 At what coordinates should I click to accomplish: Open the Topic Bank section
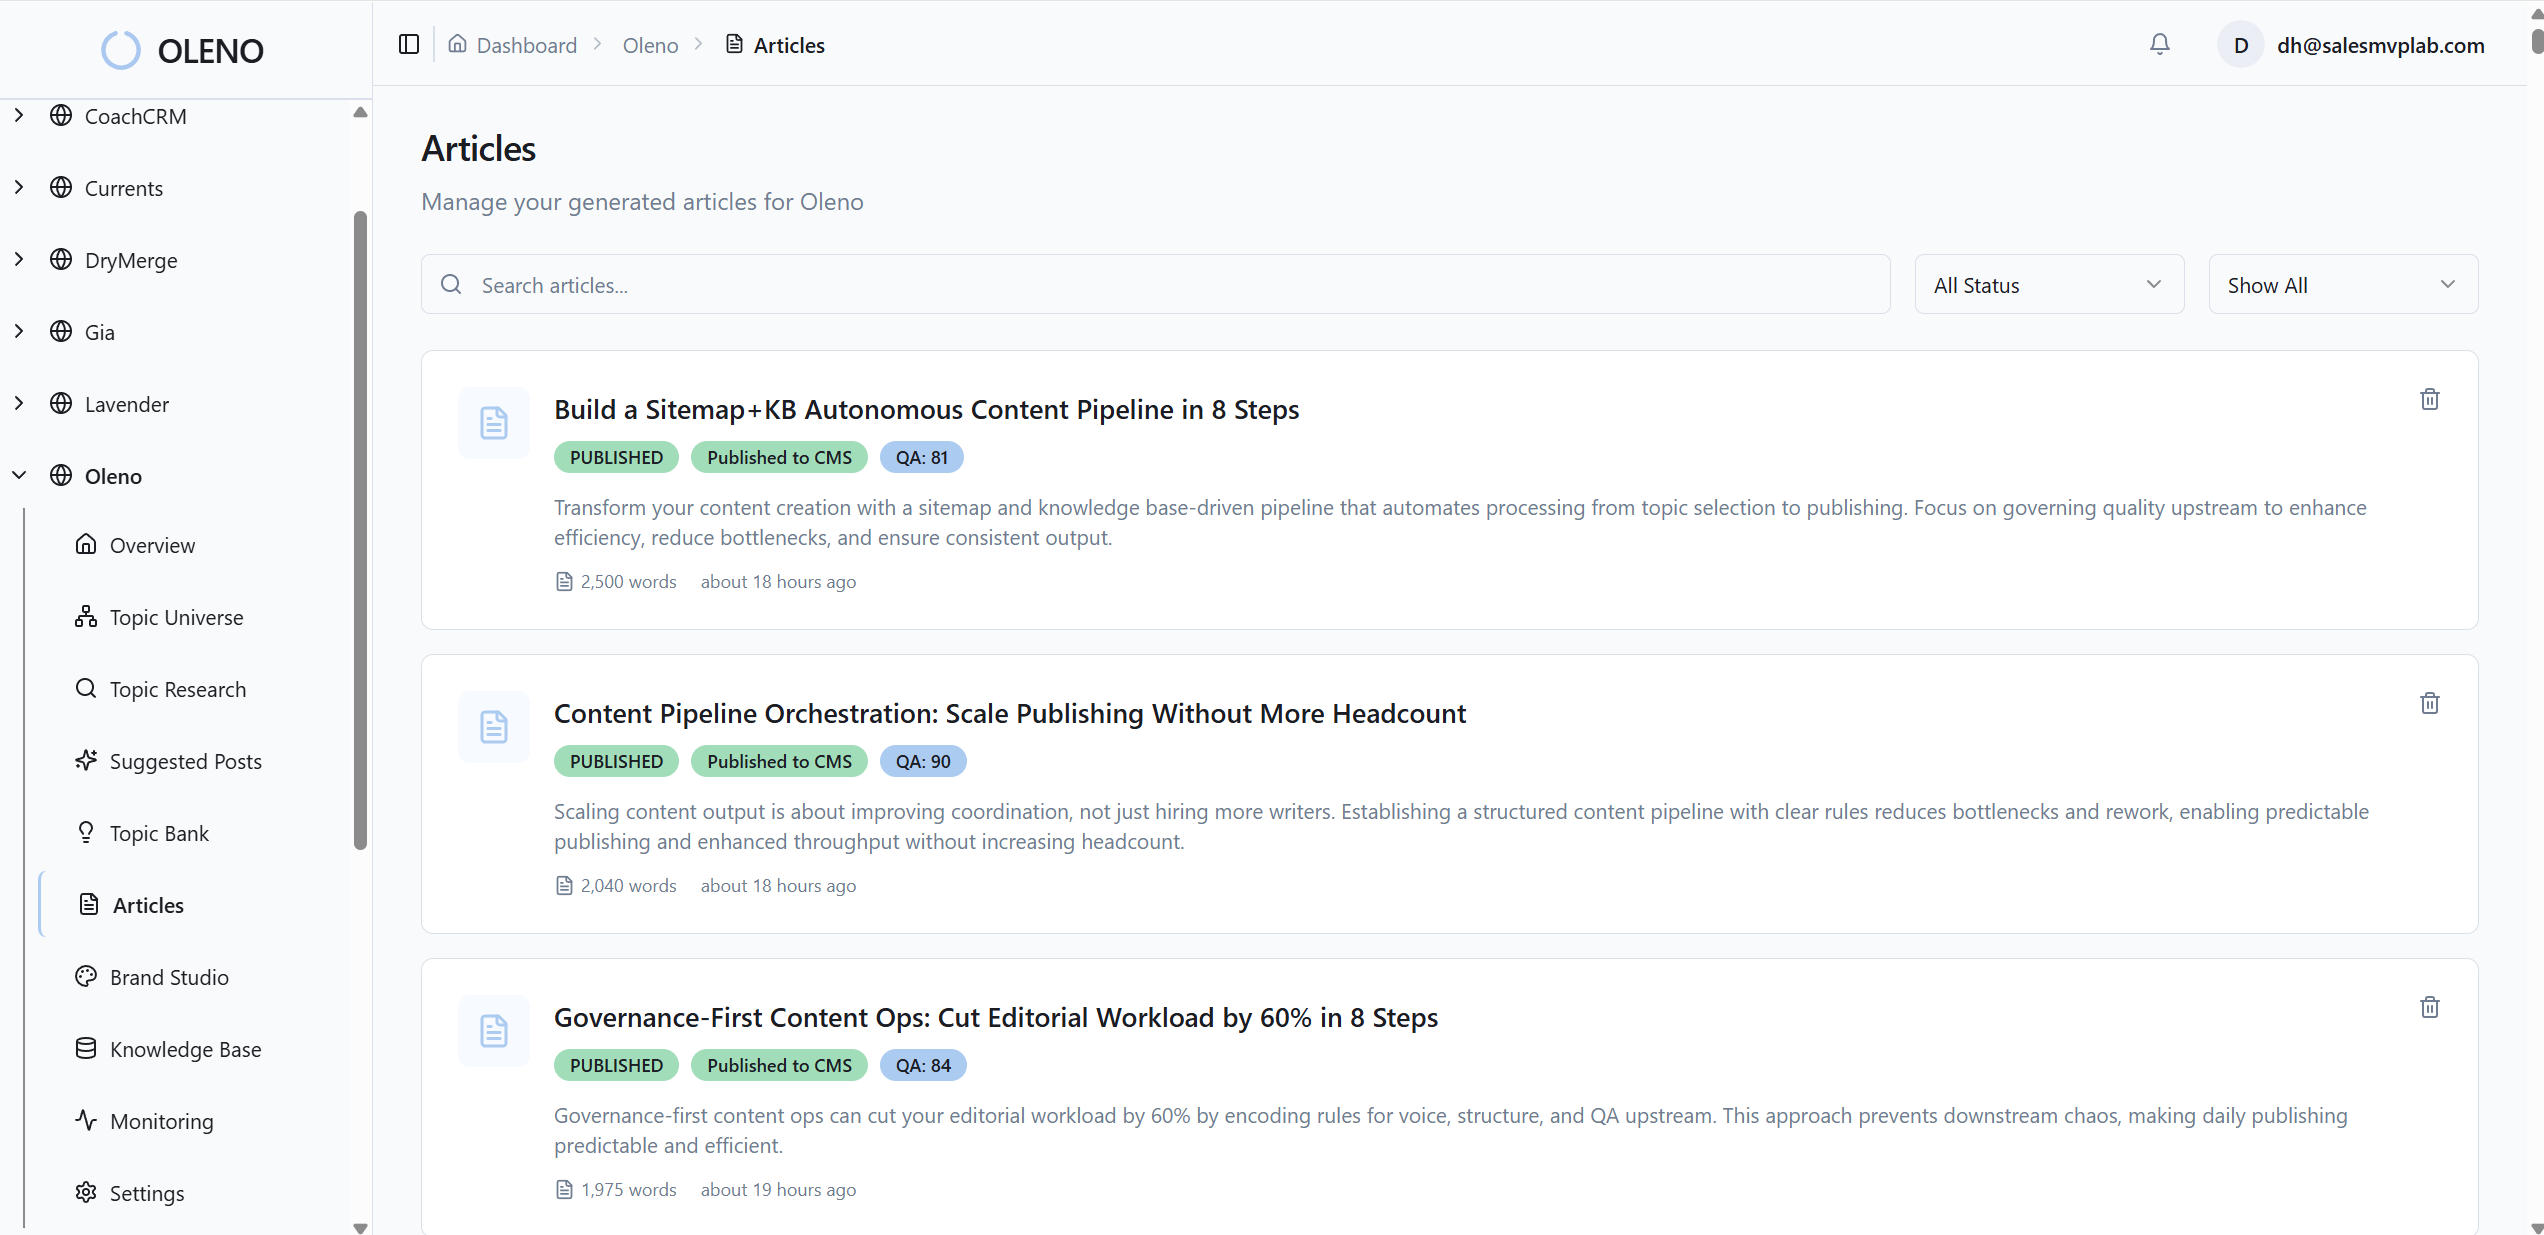(158, 833)
